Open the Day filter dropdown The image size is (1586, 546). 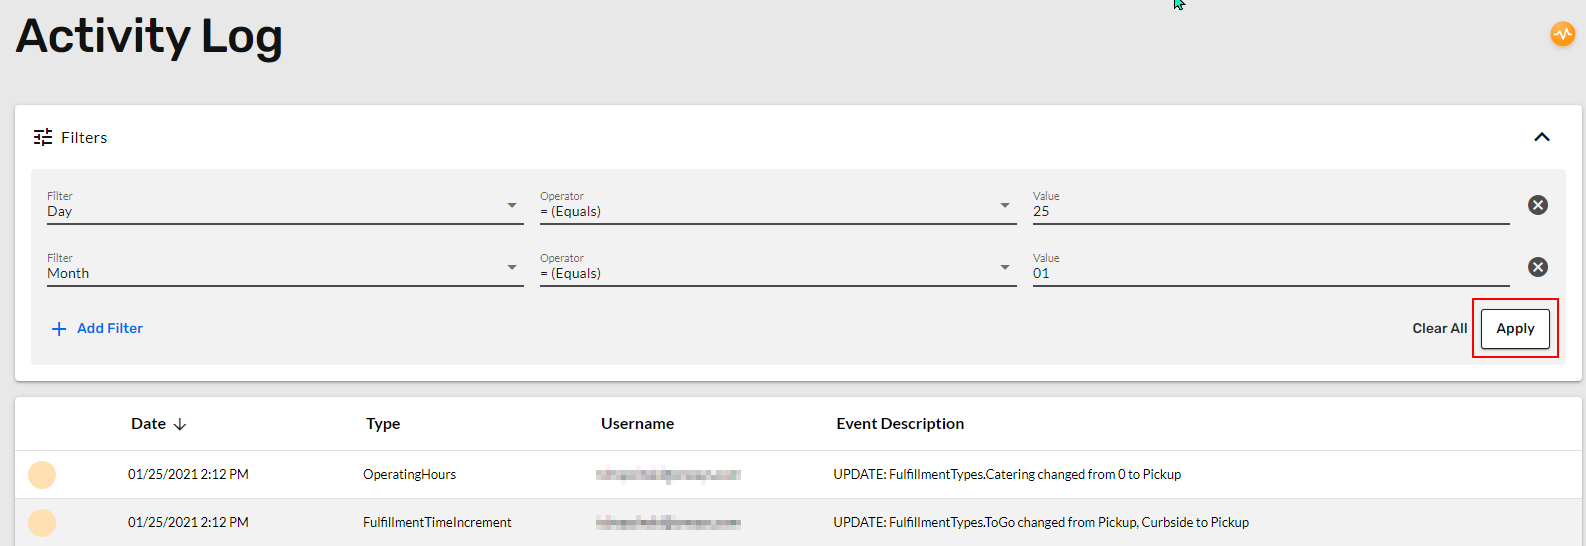tap(285, 206)
